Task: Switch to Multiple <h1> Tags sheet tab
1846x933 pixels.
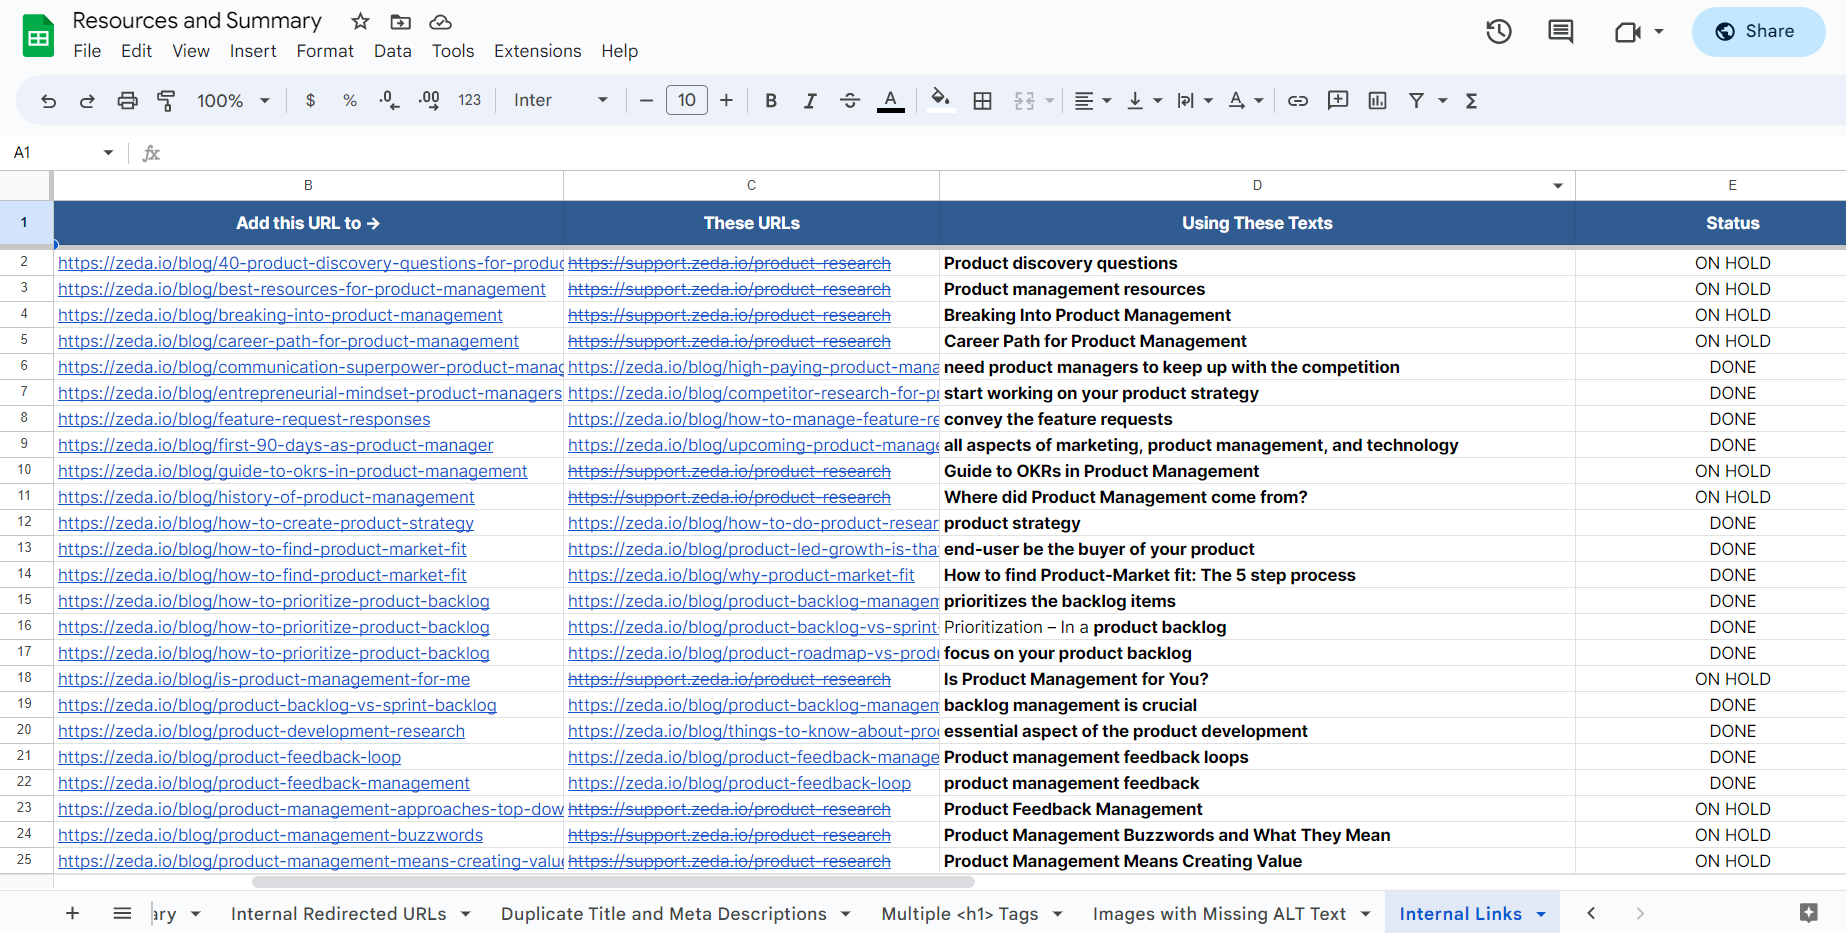Action: 959,914
